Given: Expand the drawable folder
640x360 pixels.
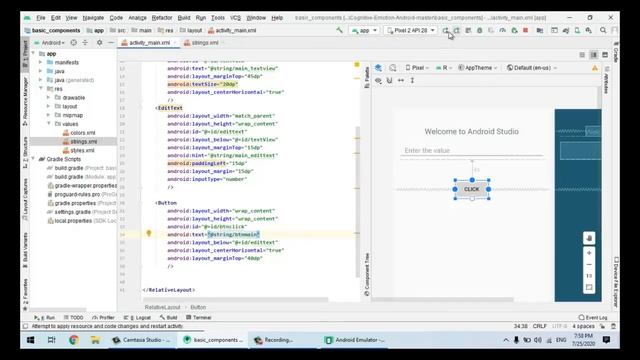Looking at the screenshot, I should 49,98.
